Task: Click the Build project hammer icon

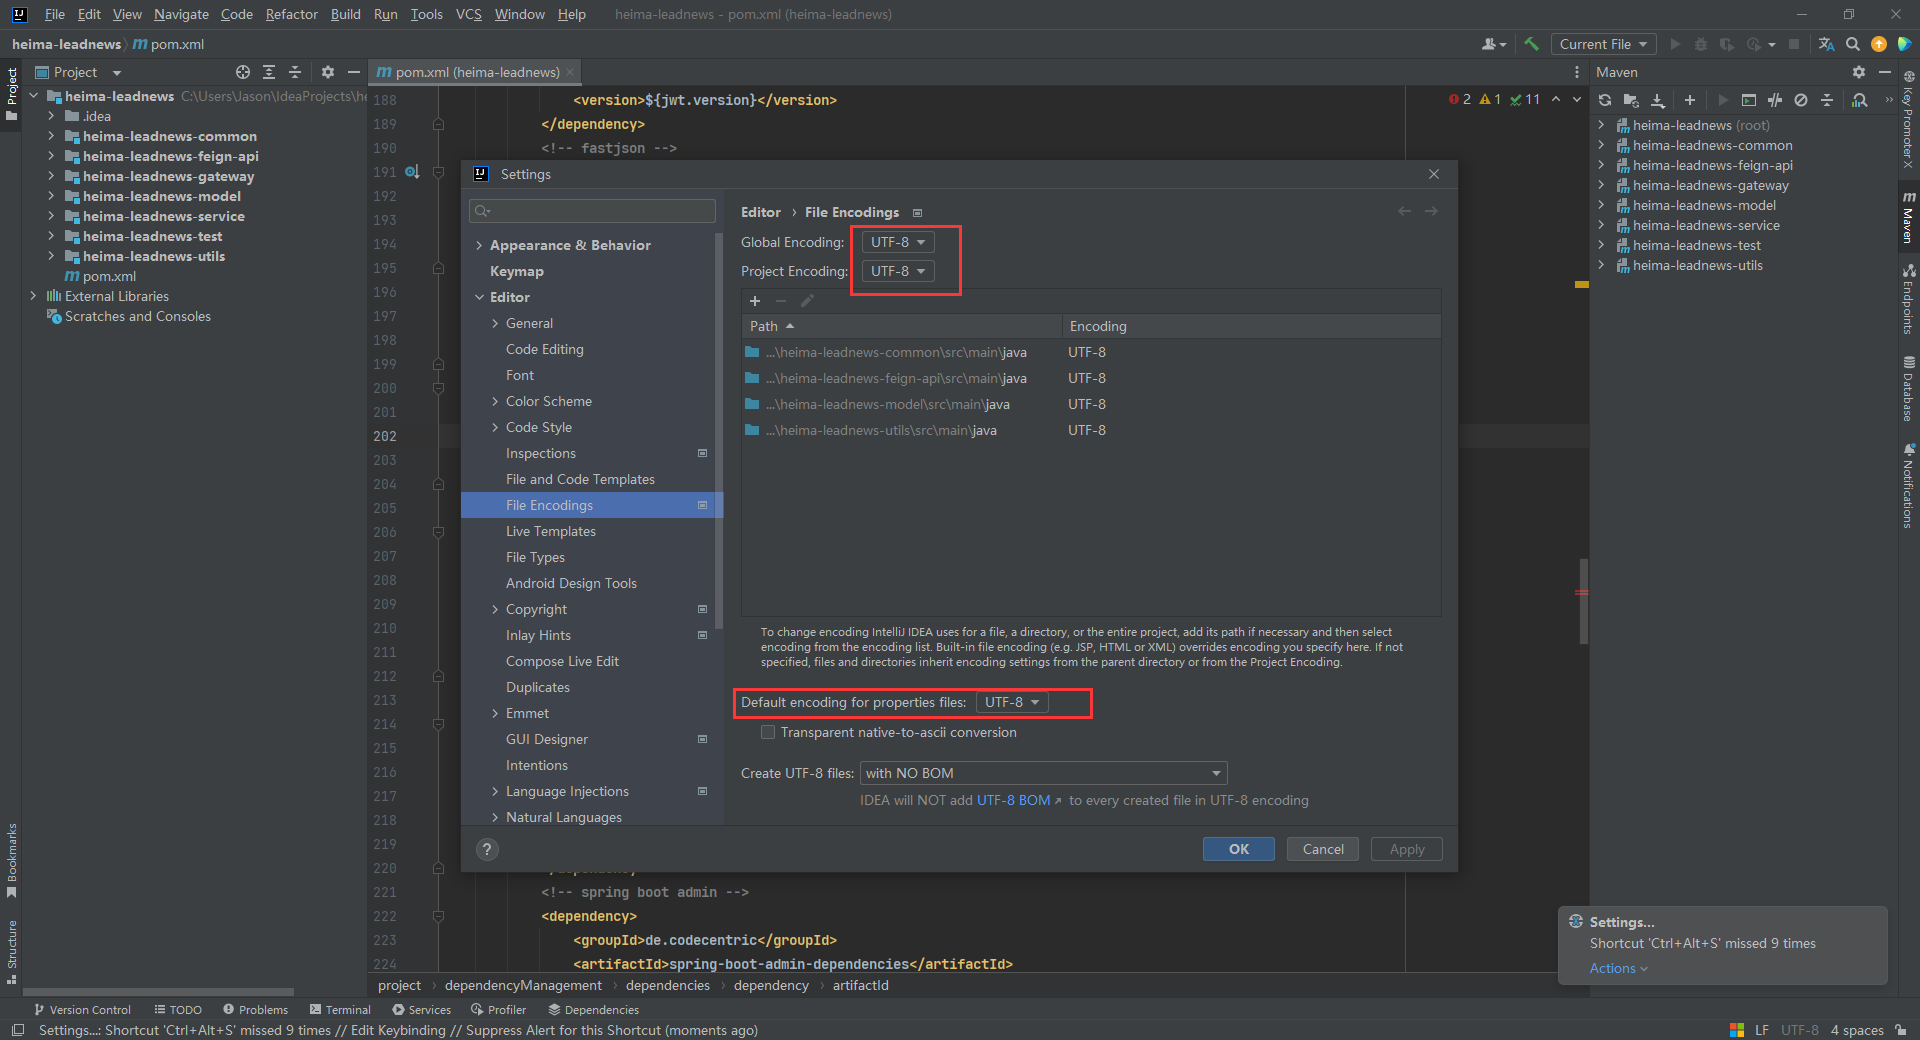Action: point(1531,44)
